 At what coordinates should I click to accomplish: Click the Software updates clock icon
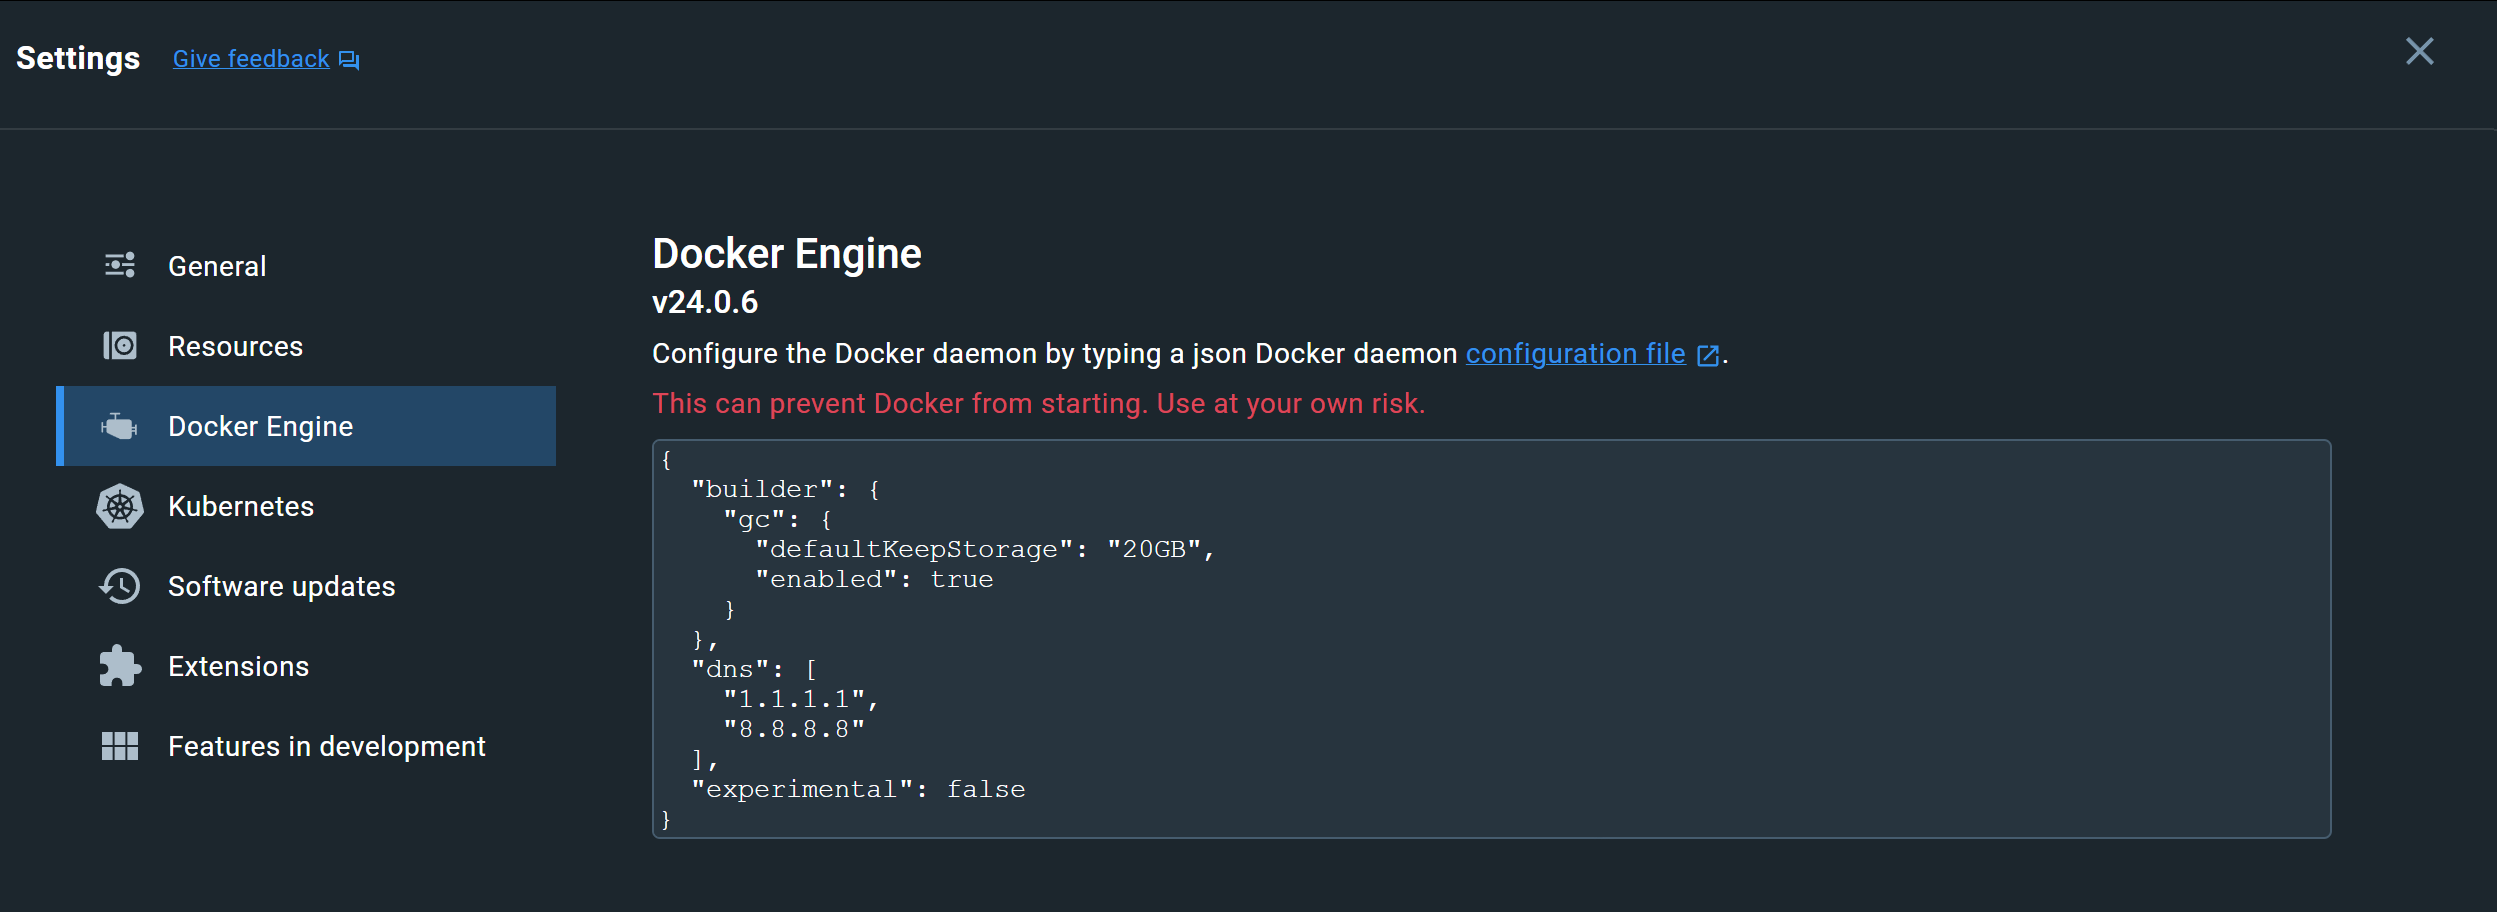click(x=120, y=586)
